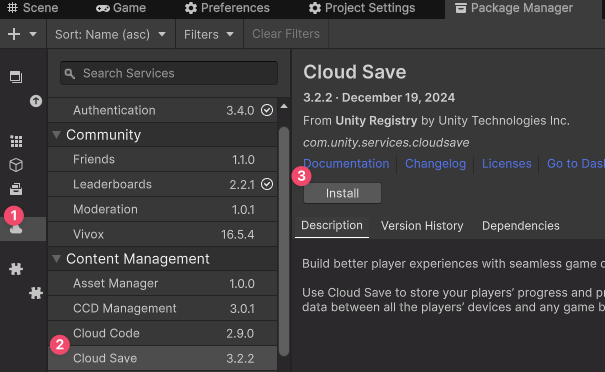
Task: Open the Built-in packages sidebar icon
Action: (x=16, y=189)
